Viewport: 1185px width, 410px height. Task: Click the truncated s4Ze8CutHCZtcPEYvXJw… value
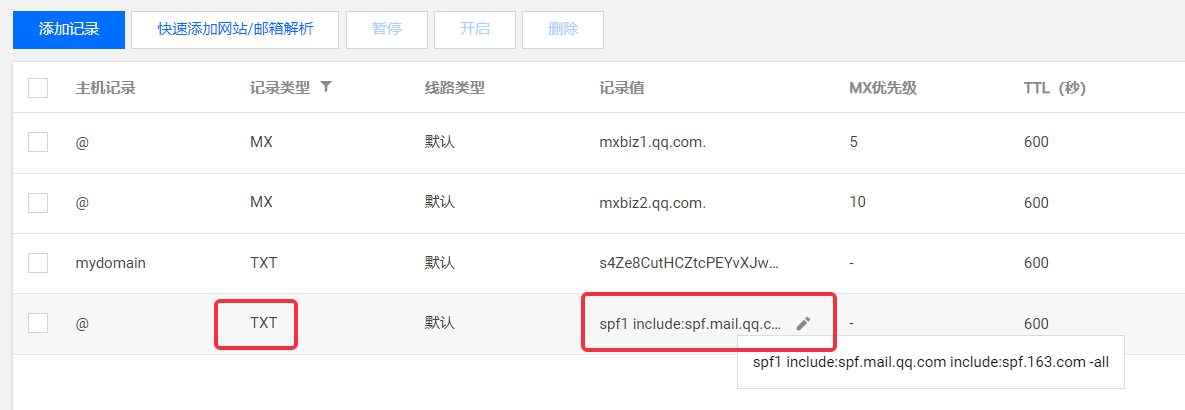pyautogui.click(x=688, y=263)
